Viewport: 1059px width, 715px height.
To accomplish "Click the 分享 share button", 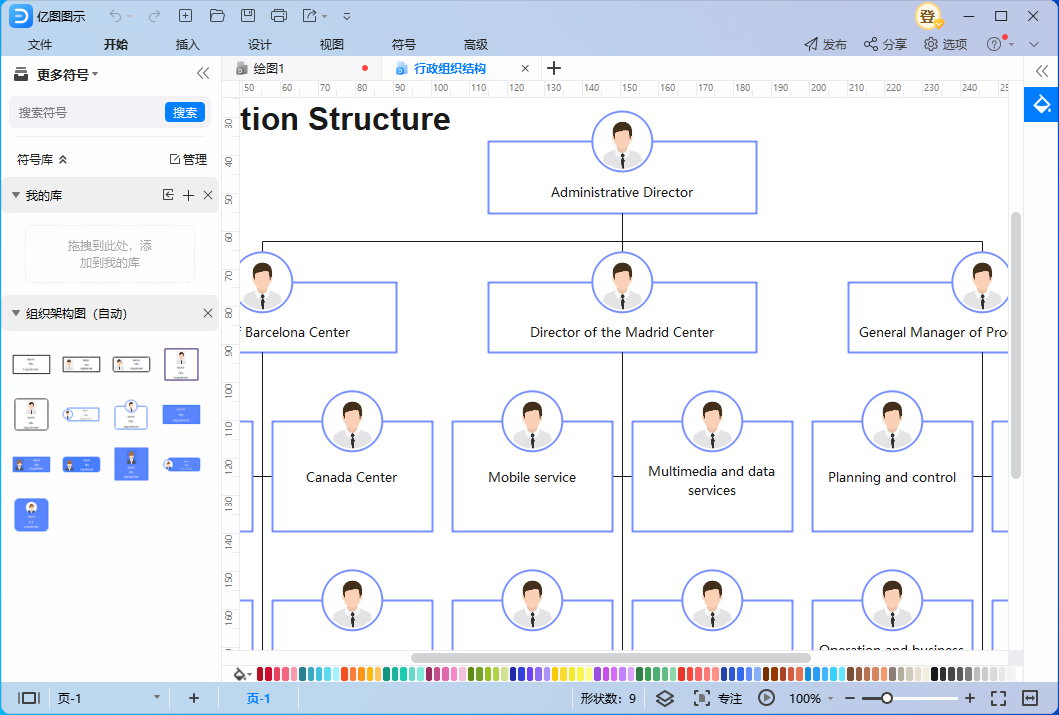I will [x=885, y=45].
